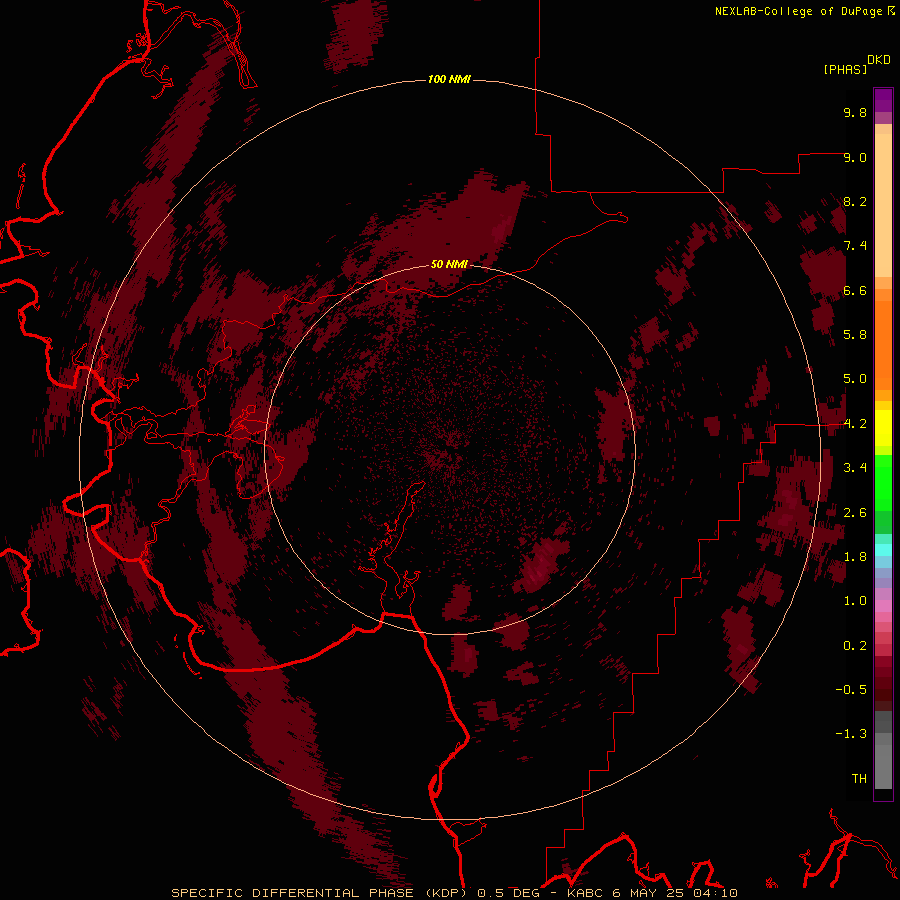Click the pink segment of the color bar

click(x=883, y=606)
